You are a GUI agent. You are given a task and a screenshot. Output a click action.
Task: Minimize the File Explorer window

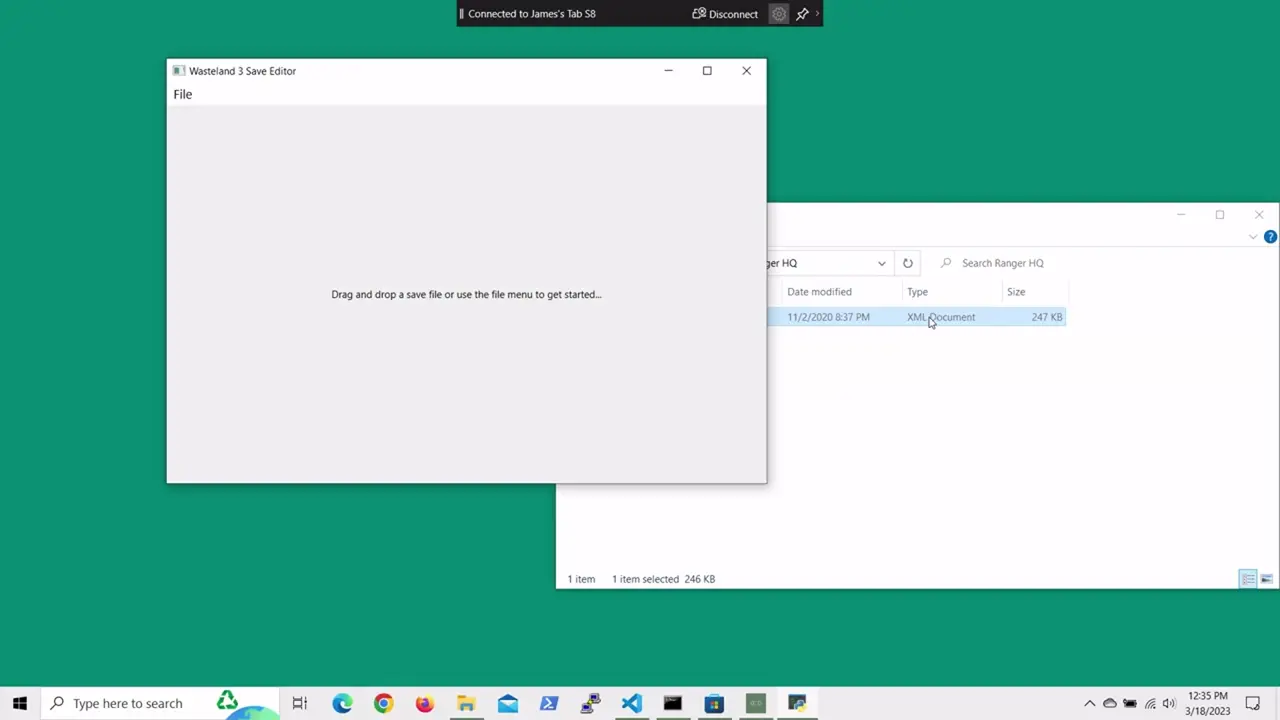point(1181,215)
